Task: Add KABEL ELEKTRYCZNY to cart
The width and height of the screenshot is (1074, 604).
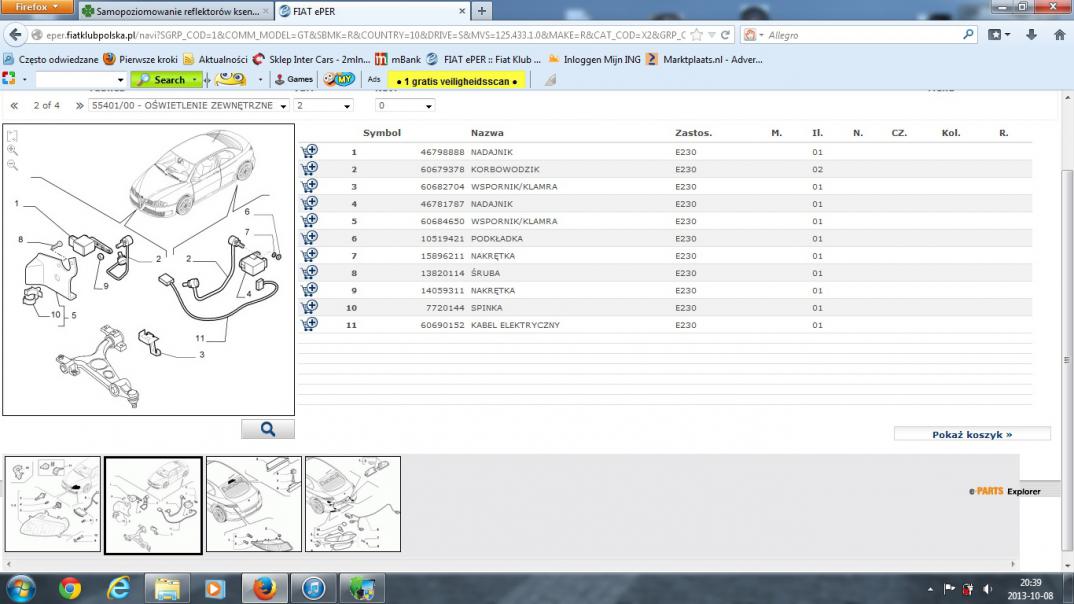Action: 310,325
